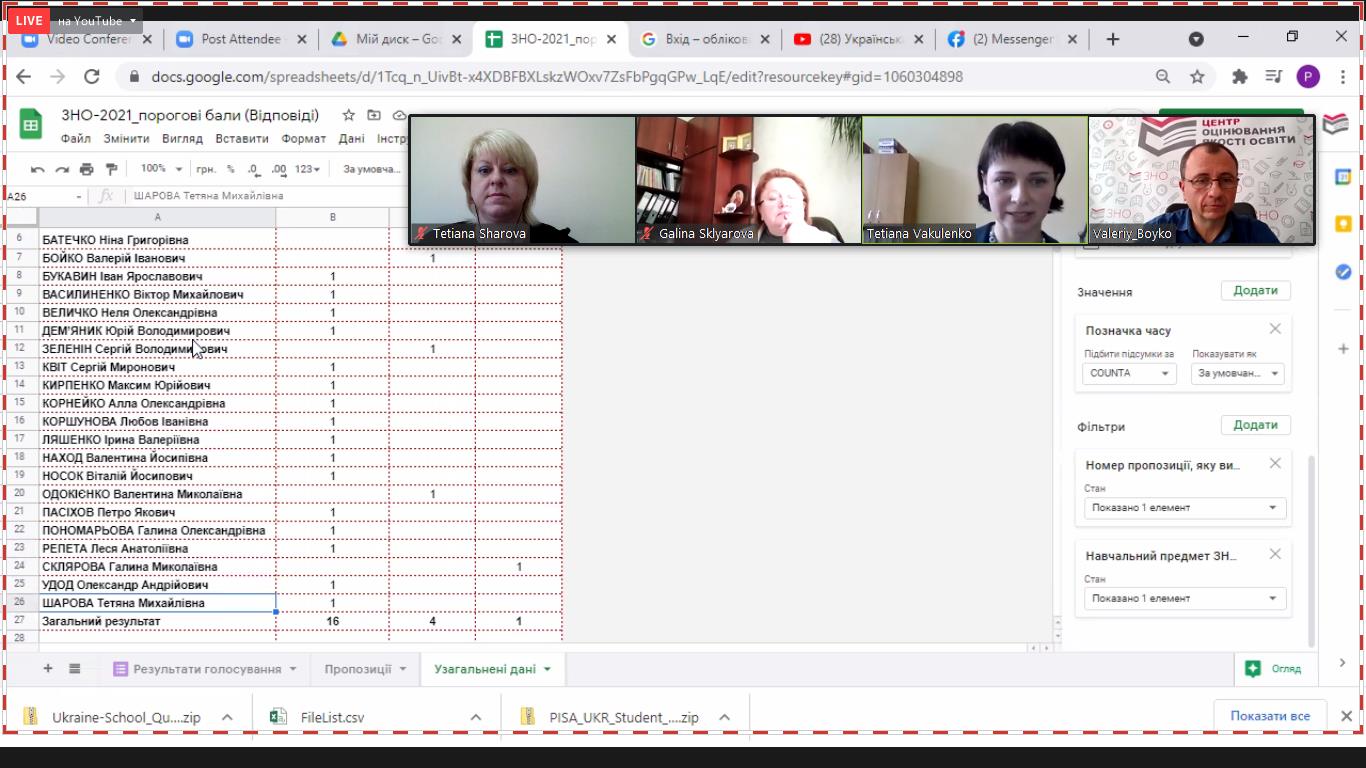Undo the last action in toolbar
Image resolution: width=1366 pixels, height=768 pixels.
38,169
